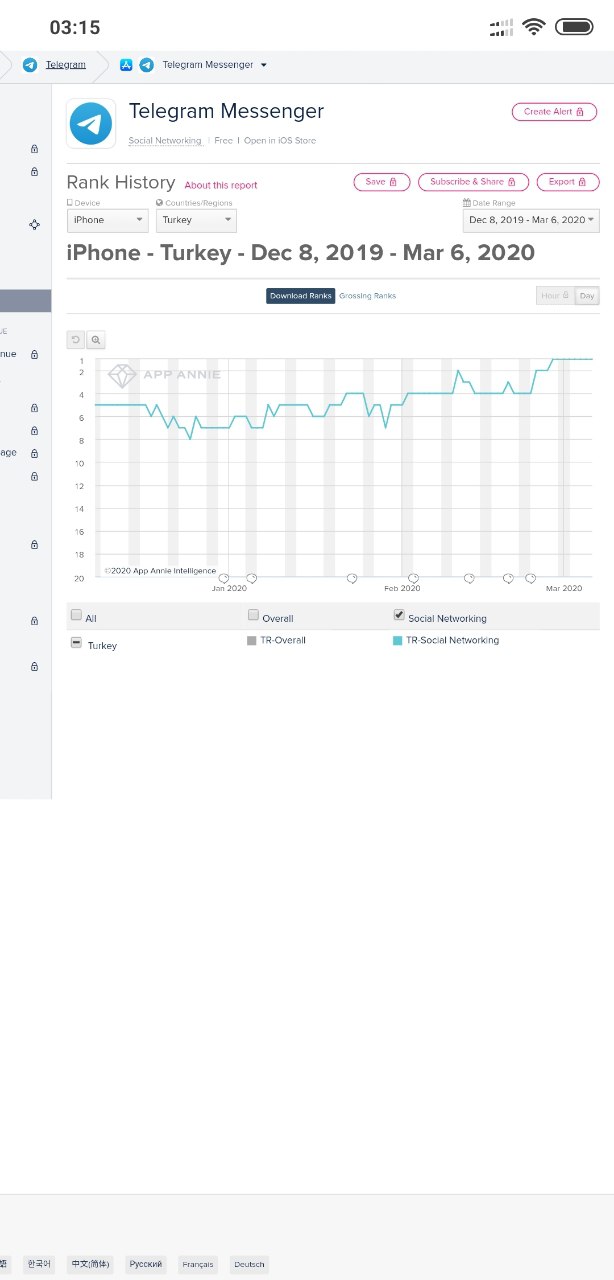Viewport: 614px width, 1280px height.
Task: Switch to the Download Ranks tab
Action: point(300,296)
